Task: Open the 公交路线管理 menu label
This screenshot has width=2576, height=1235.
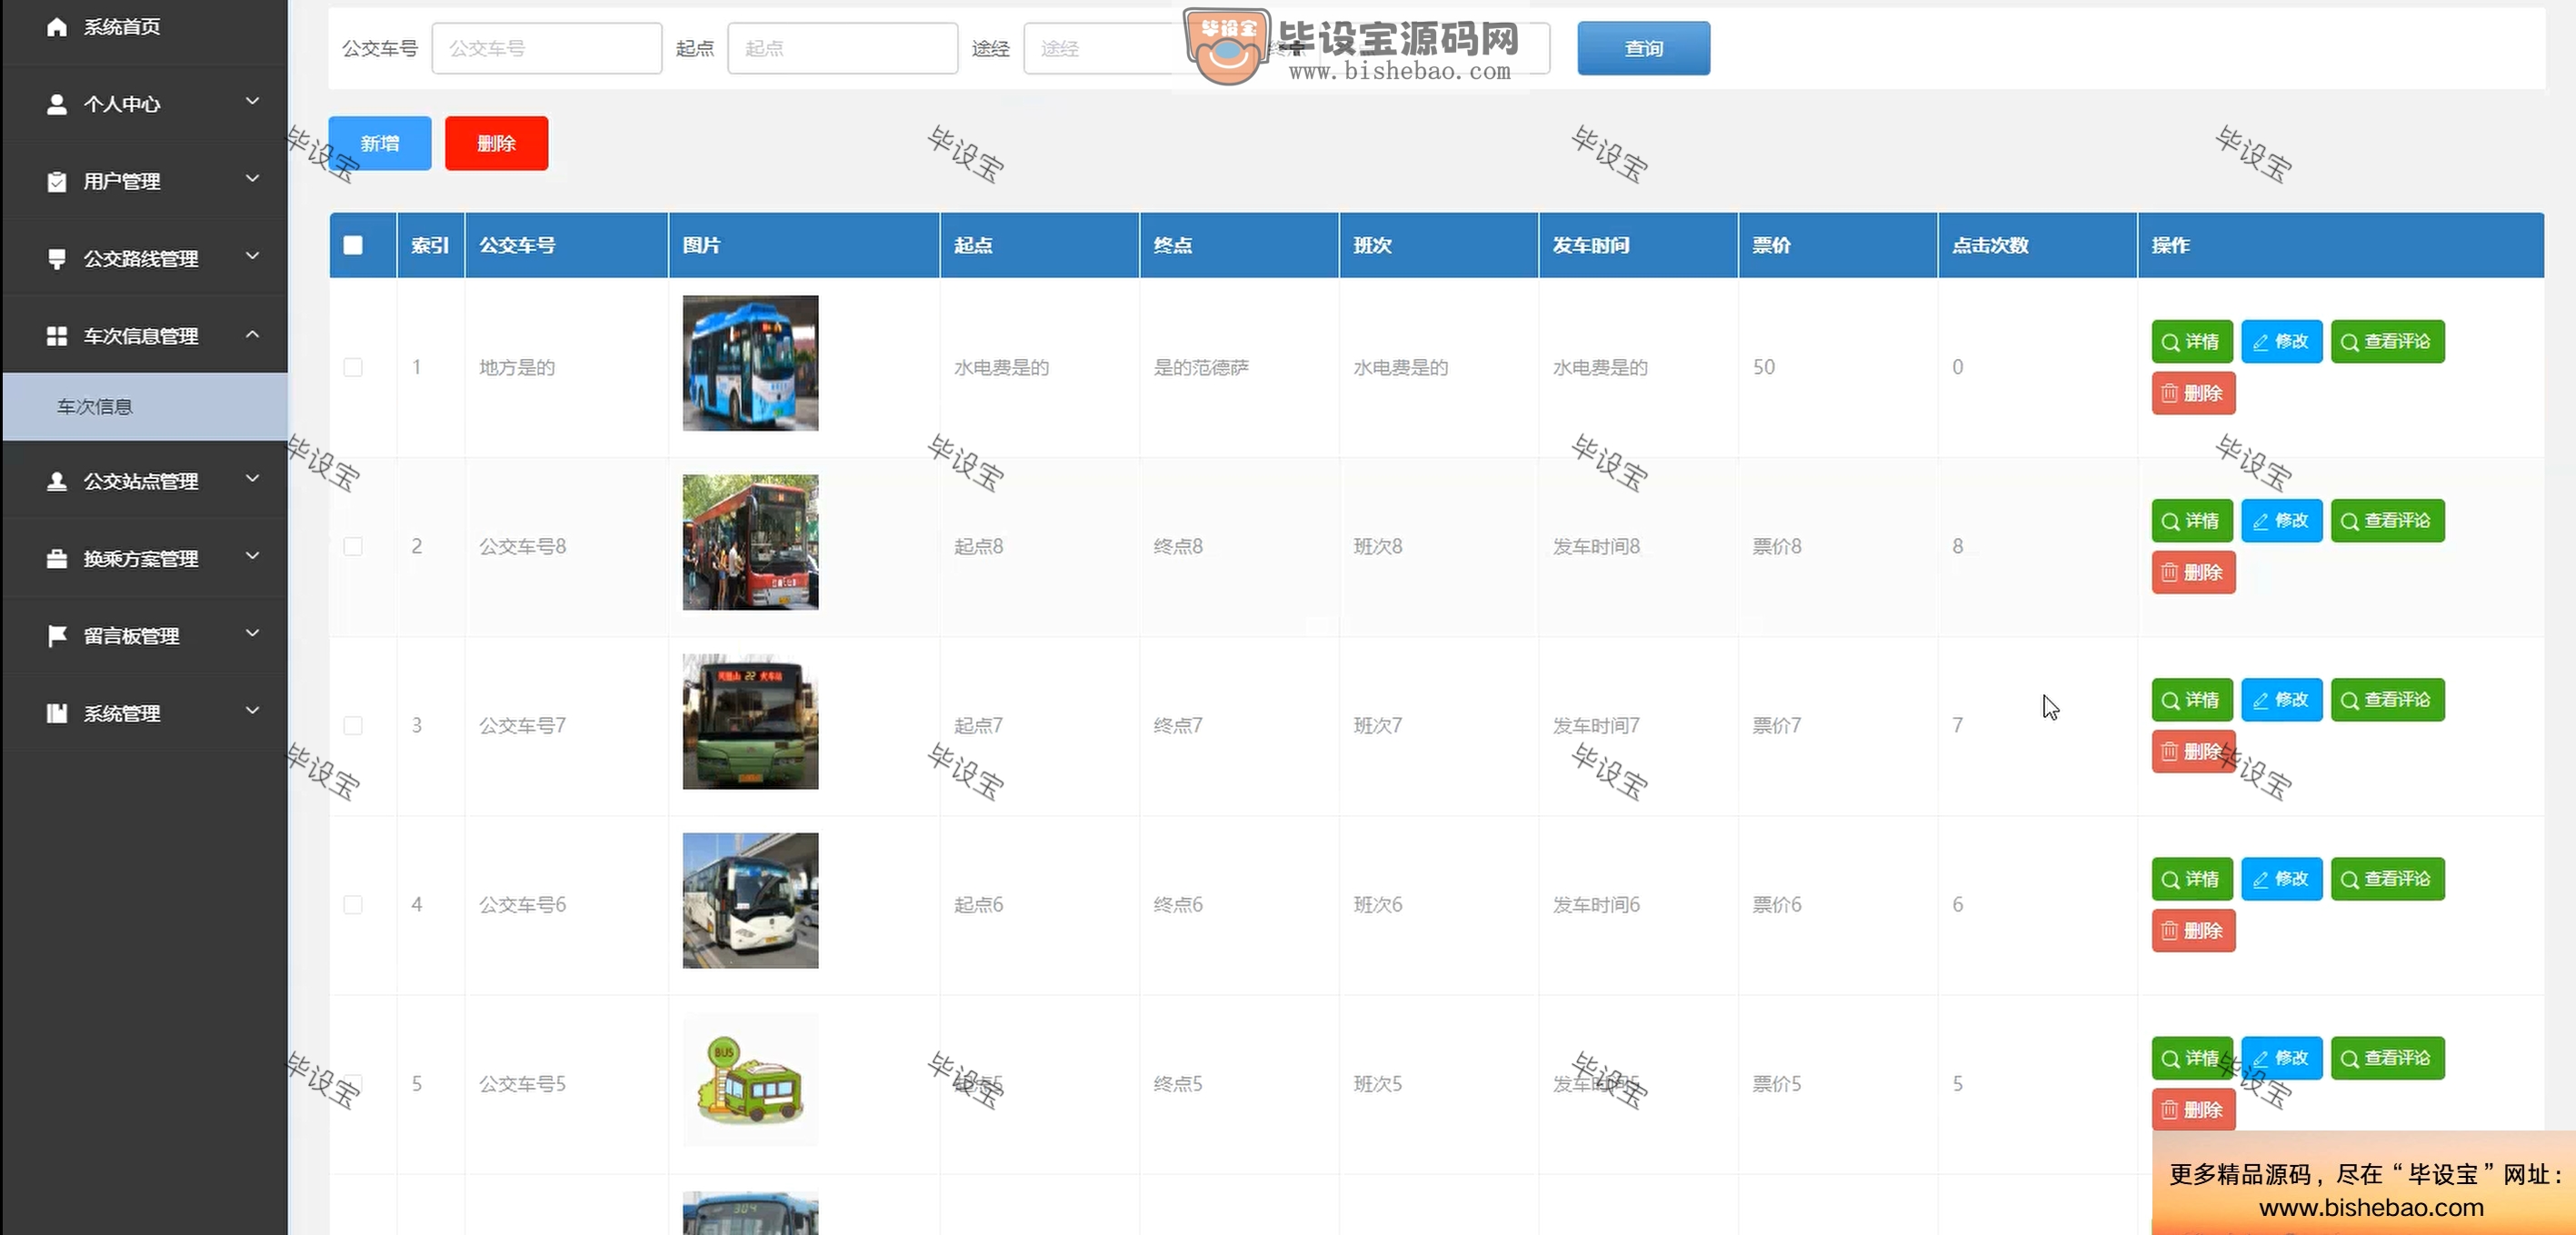Action: tap(141, 259)
